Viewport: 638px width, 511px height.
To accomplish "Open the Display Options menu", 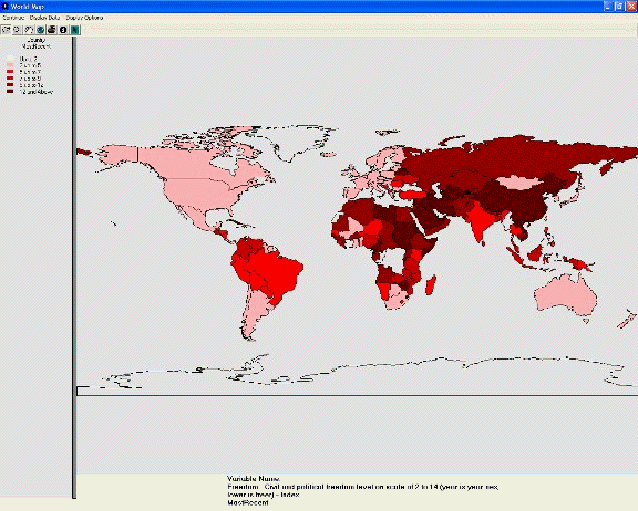I will 84,18.
